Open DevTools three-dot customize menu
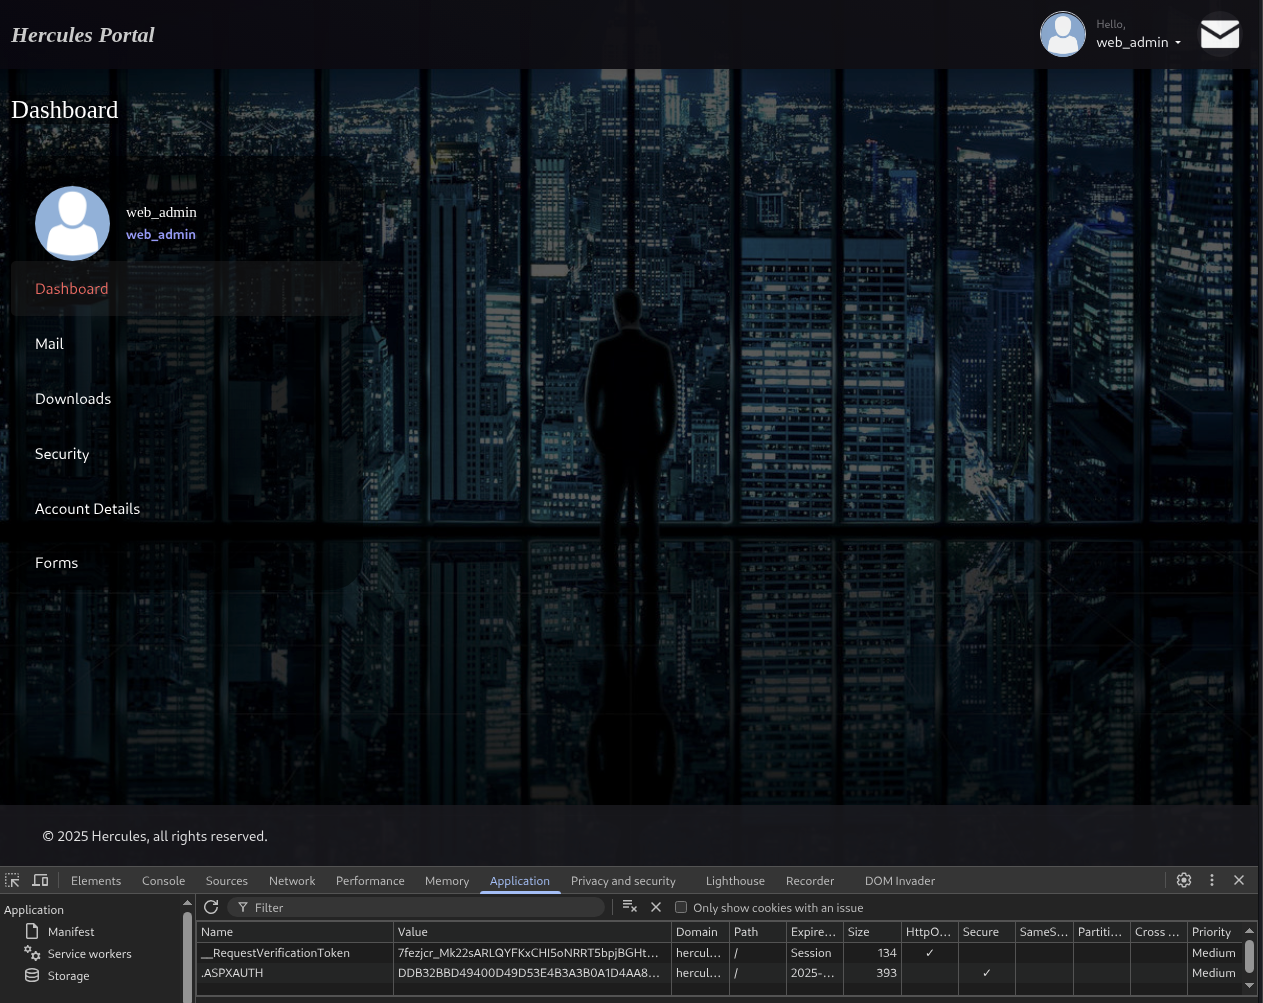This screenshot has height=1003, width=1263. [x=1212, y=880]
